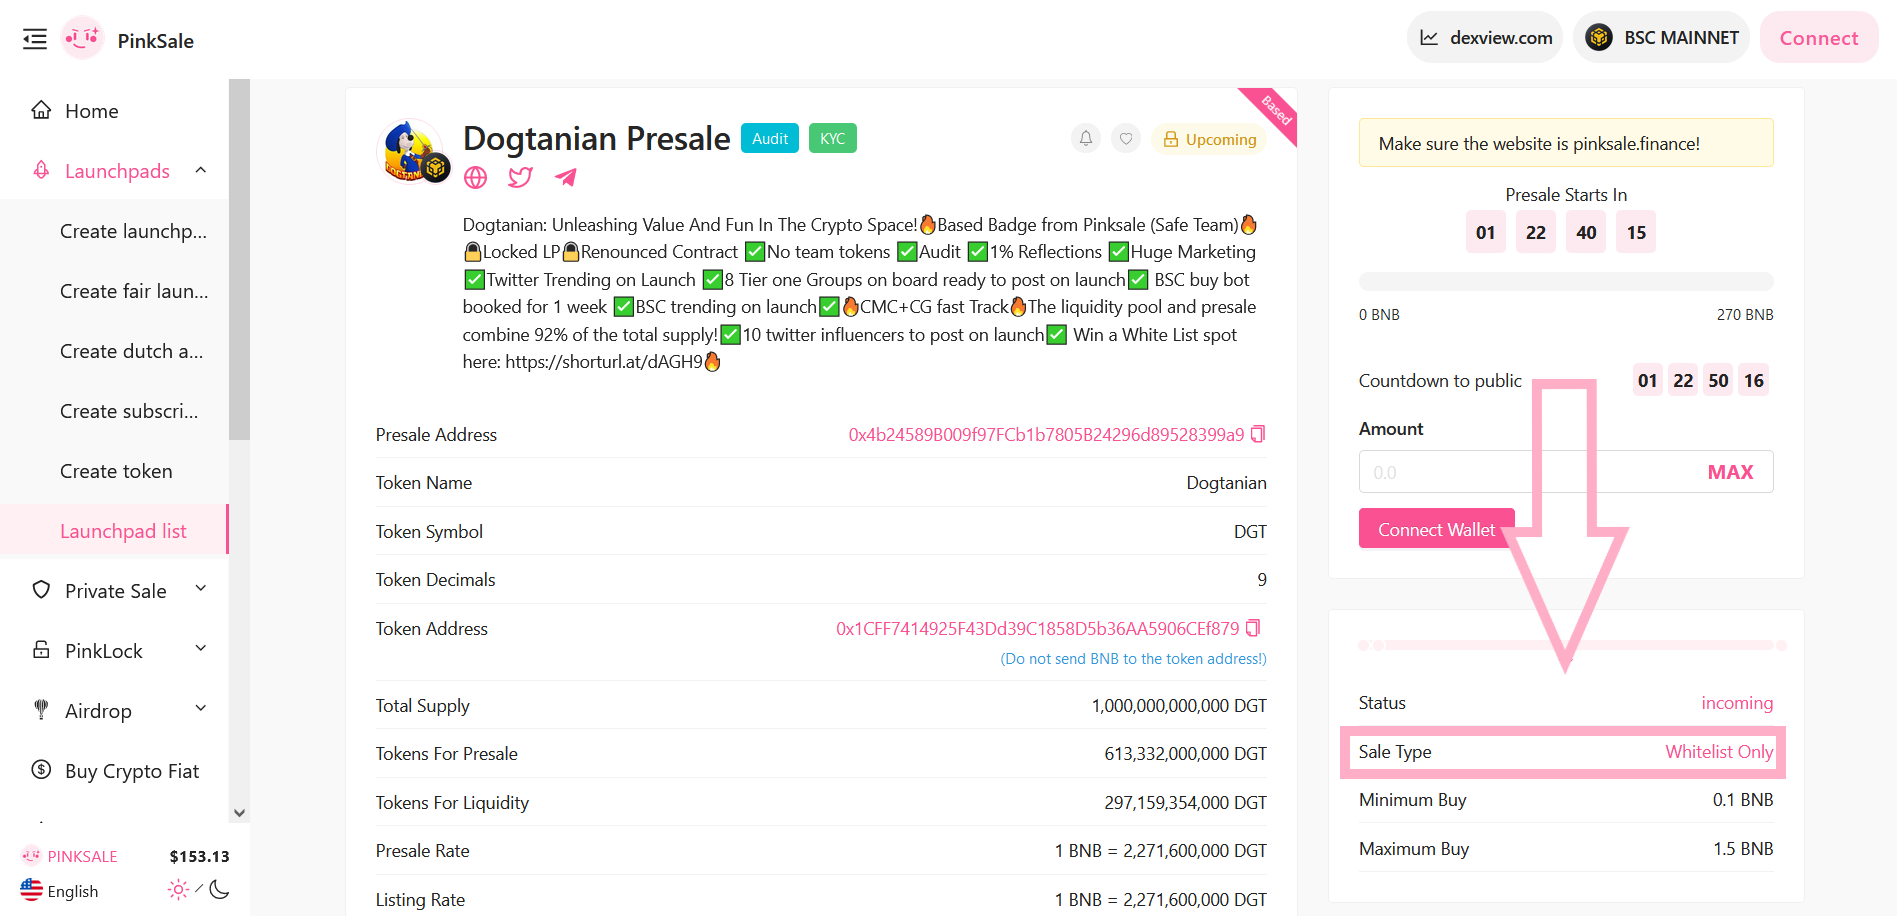Click the sidebar scrollbar thumb
Image resolution: width=1897 pixels, height=916 pixels.
[239, 260]
